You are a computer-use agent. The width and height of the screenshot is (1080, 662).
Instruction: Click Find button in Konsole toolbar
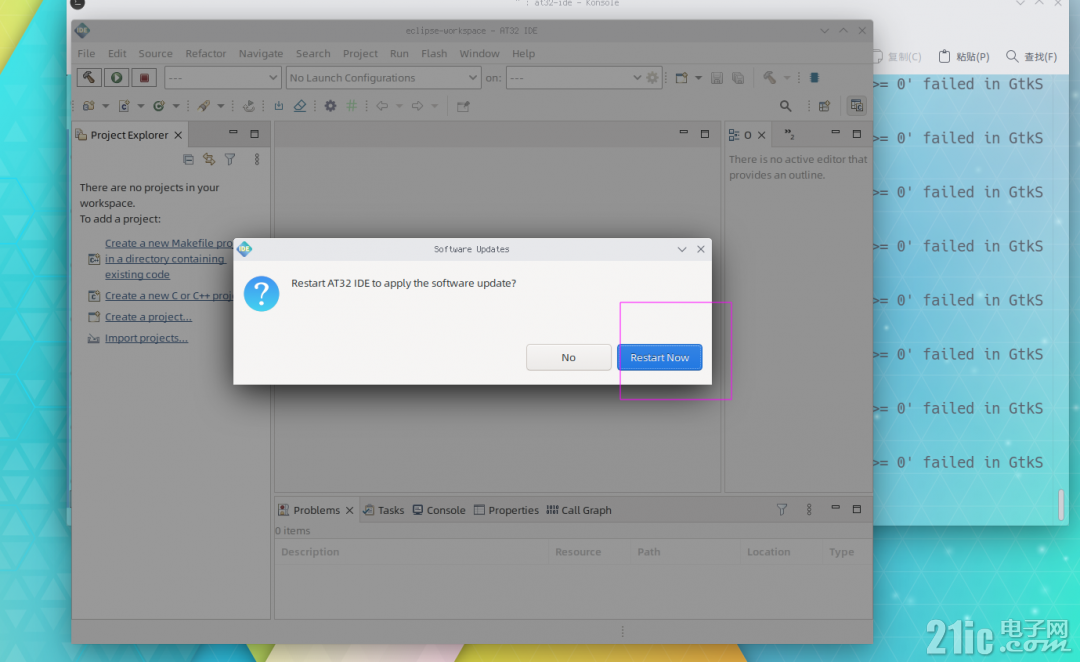(1031, 56)
